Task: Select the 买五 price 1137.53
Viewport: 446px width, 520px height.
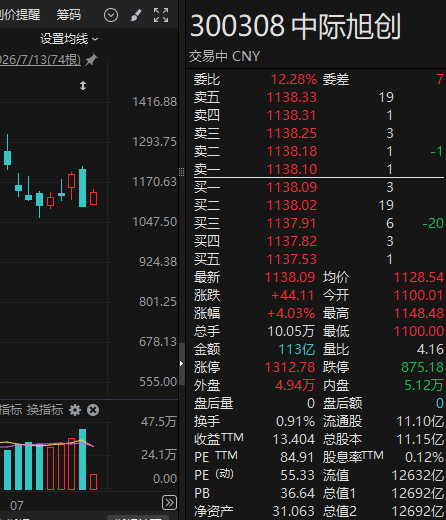Action: 292,259
